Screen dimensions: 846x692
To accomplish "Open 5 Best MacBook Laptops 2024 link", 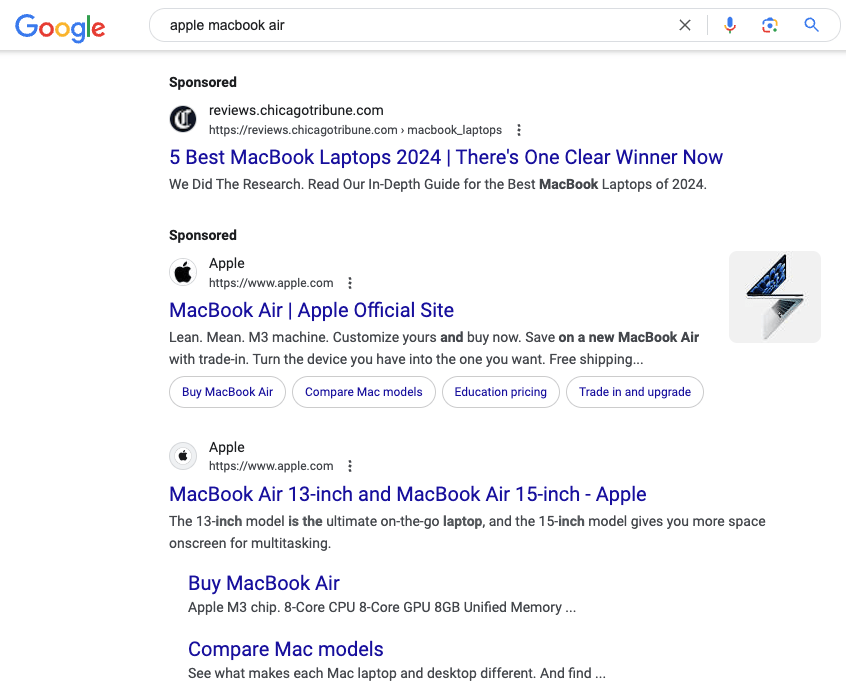I will [446, 157].
